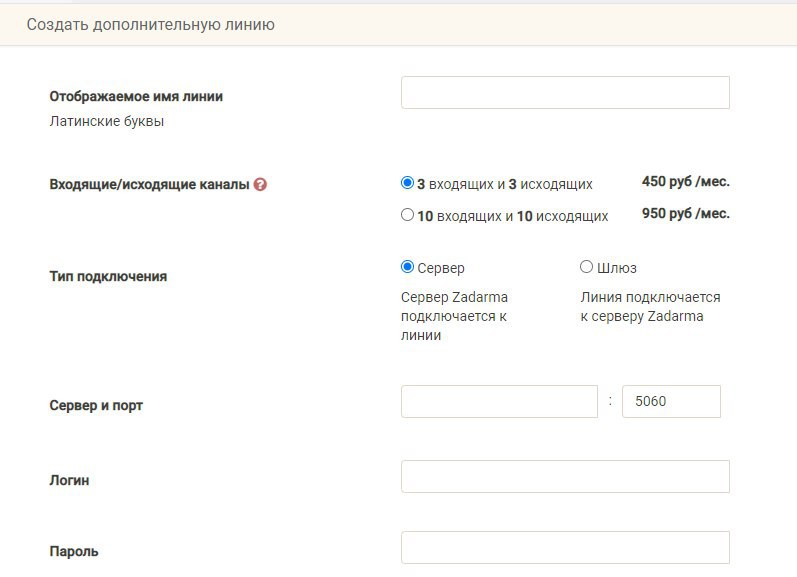Screen dimensions: 797x577
Task: Click the Создать дополнительную линию header
Action: [150, 25]
